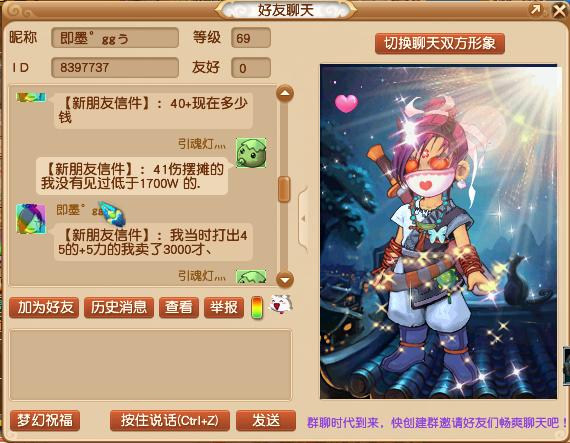
Task: Open the red-yellow-green text color bar
Action: [257, 308]
